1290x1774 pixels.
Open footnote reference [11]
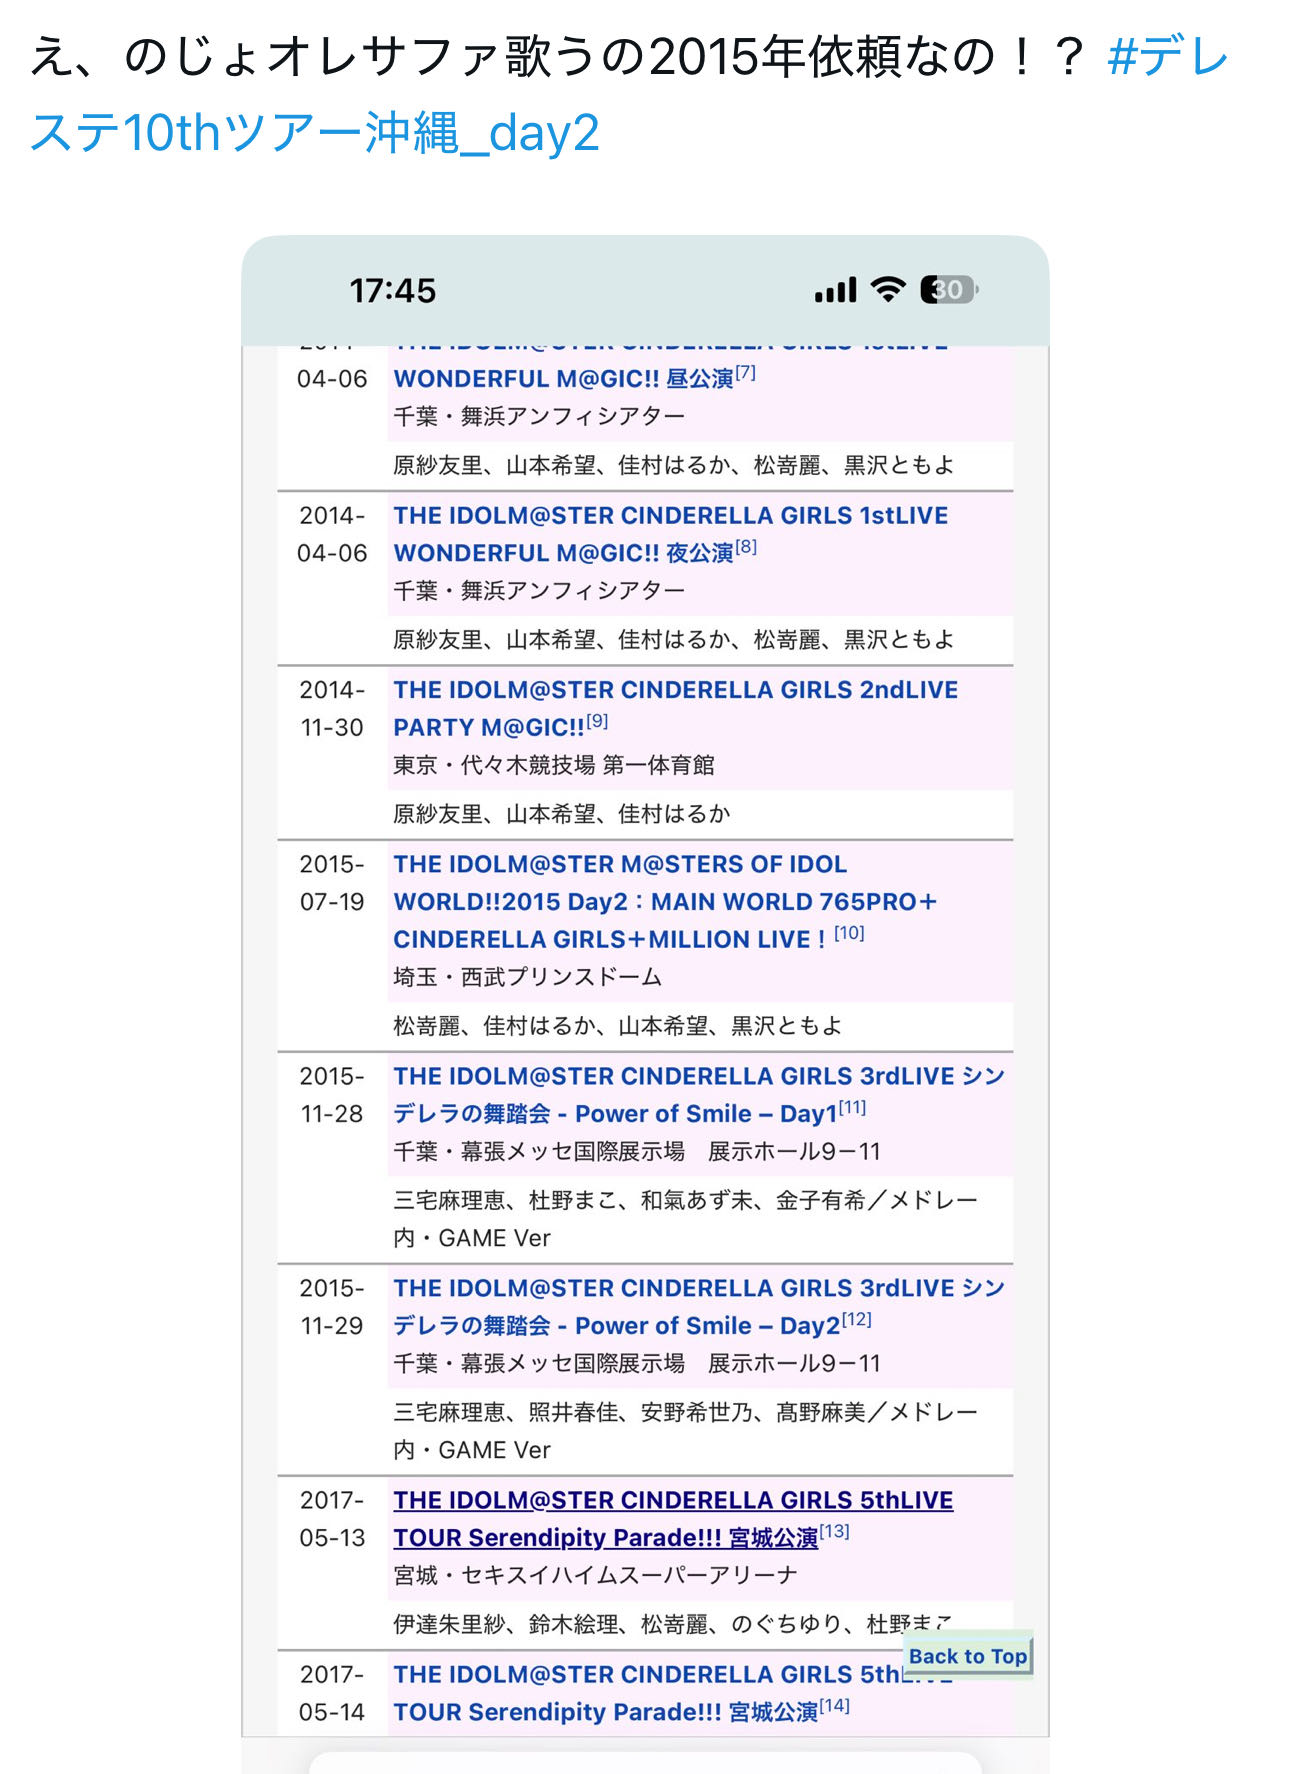(852, 1107)
